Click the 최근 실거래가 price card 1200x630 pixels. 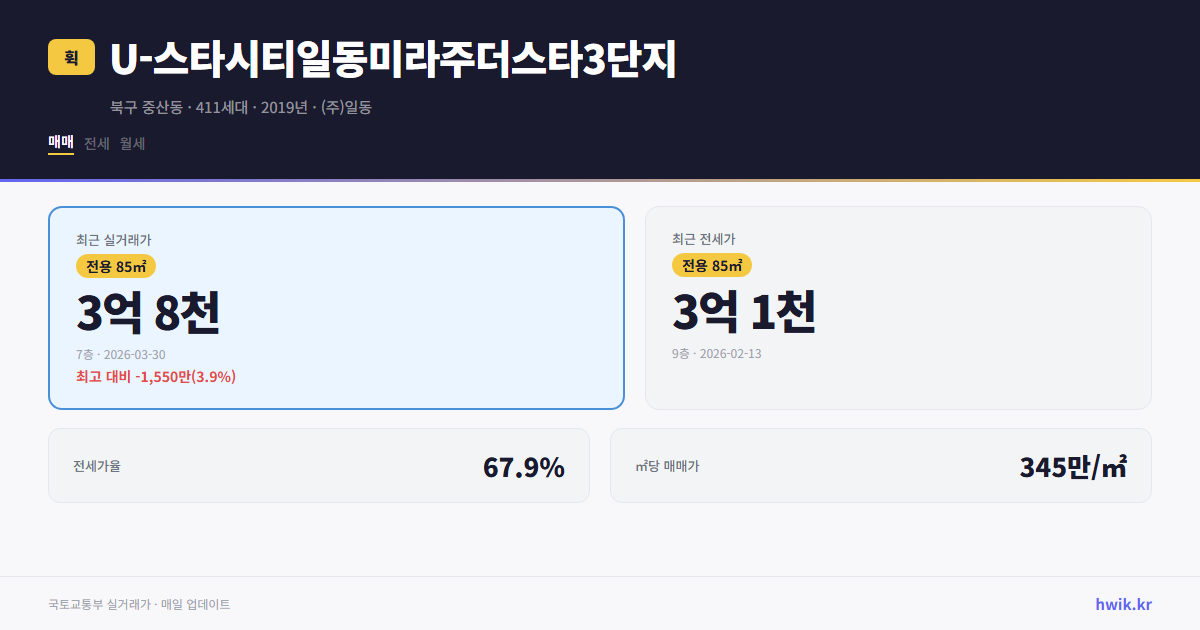335,307
